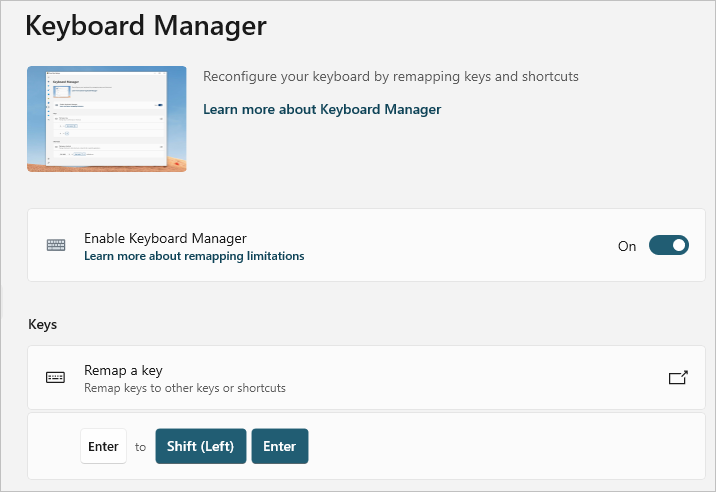Click the keyboard icon beside Enable Keyboard Manager
This screenshot has height=492, width=716.
point(56,245)
